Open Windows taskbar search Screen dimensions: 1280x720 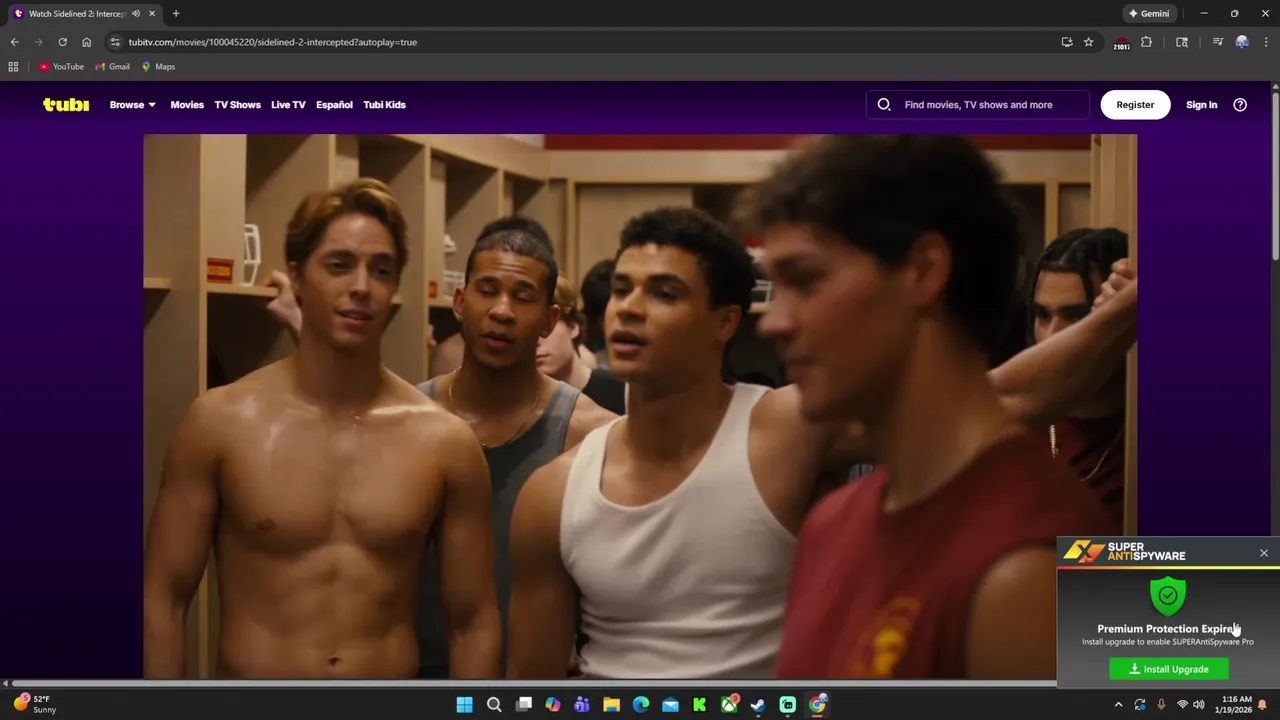tap(494, 704)
